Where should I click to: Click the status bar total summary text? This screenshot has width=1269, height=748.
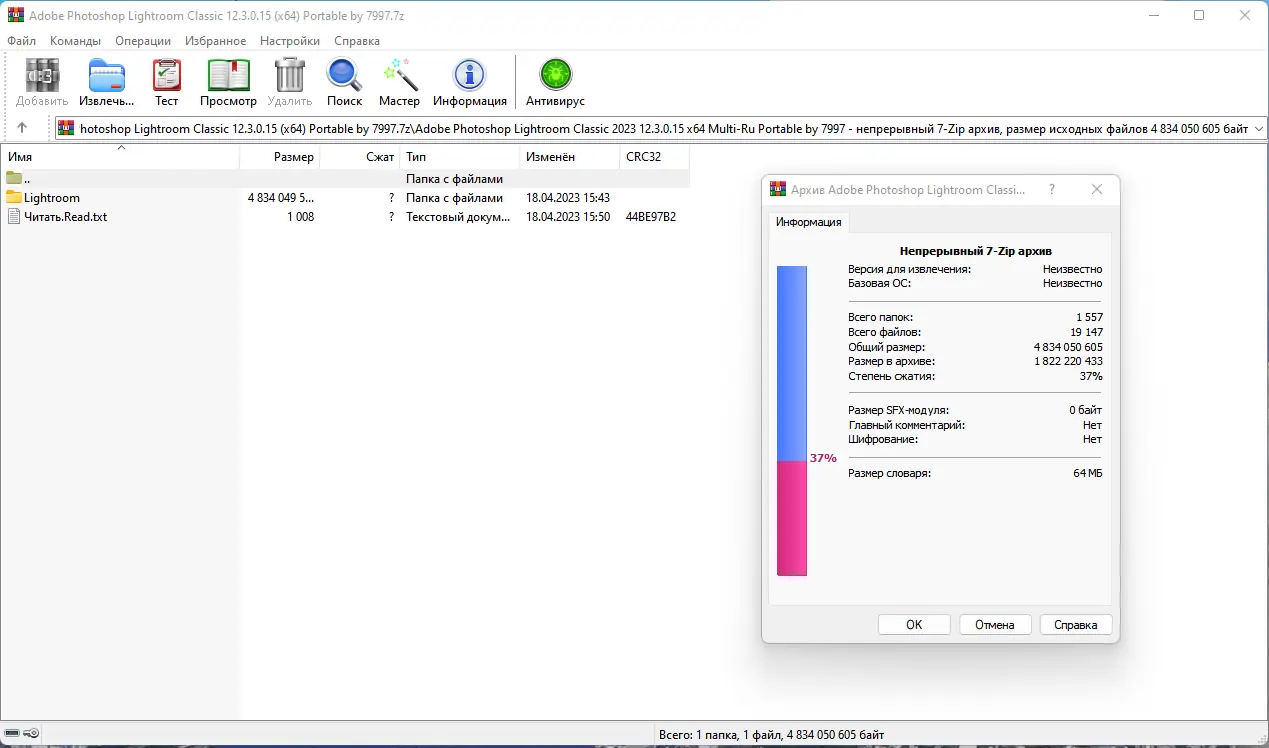[x=771, y=734]
